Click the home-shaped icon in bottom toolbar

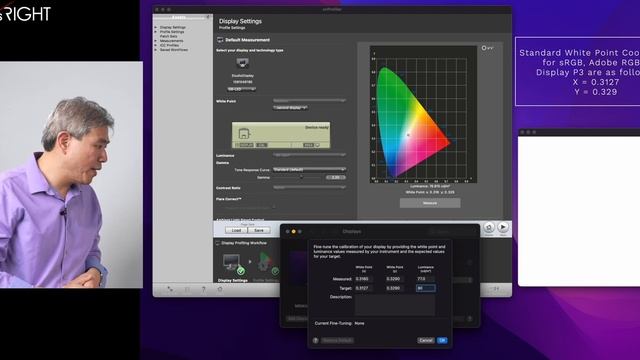click(220, 289)
